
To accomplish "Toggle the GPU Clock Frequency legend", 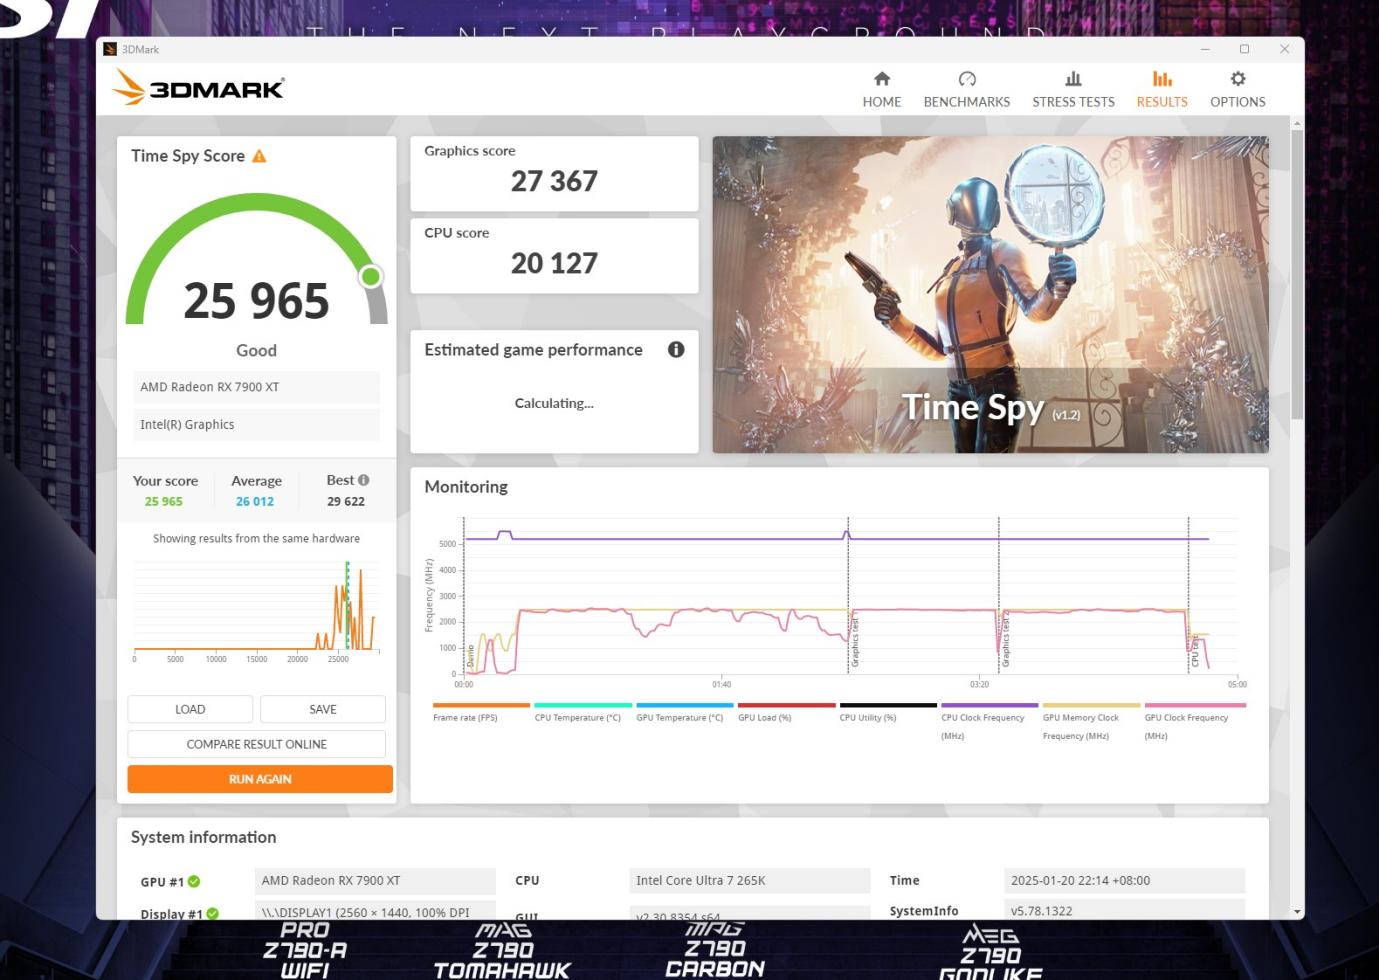I will click(1193, 722).
